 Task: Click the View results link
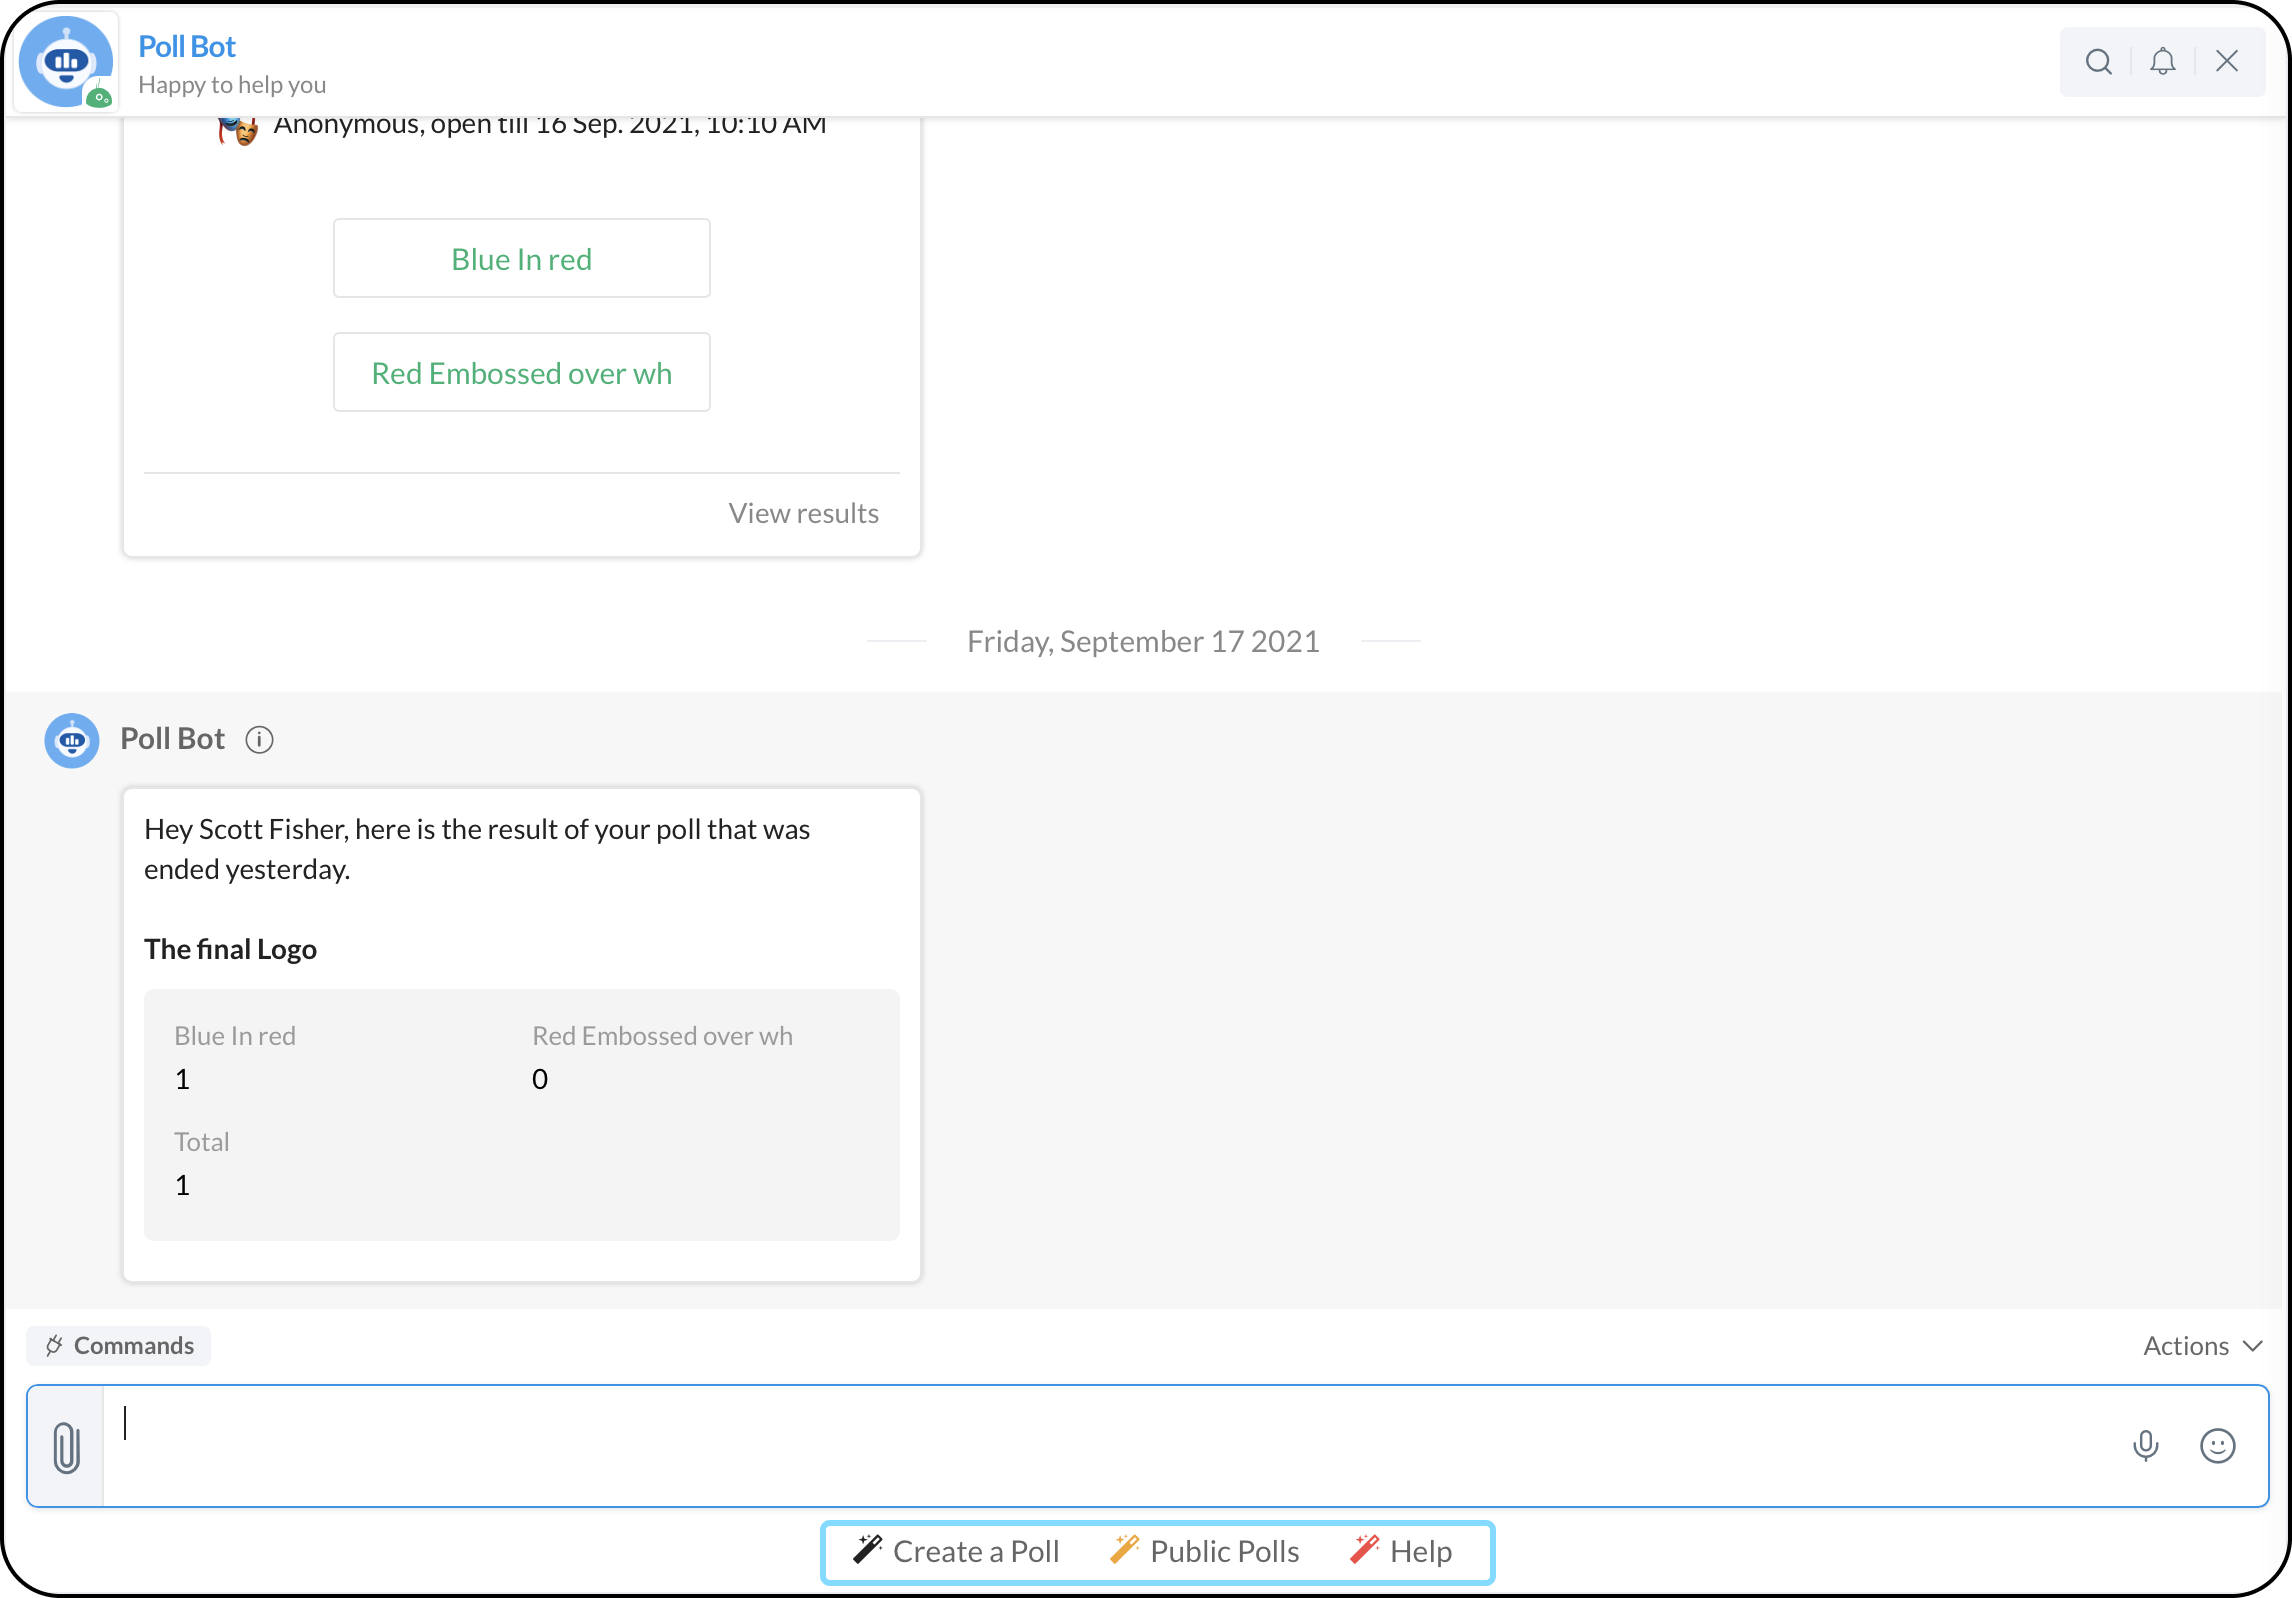click(803, 513)
